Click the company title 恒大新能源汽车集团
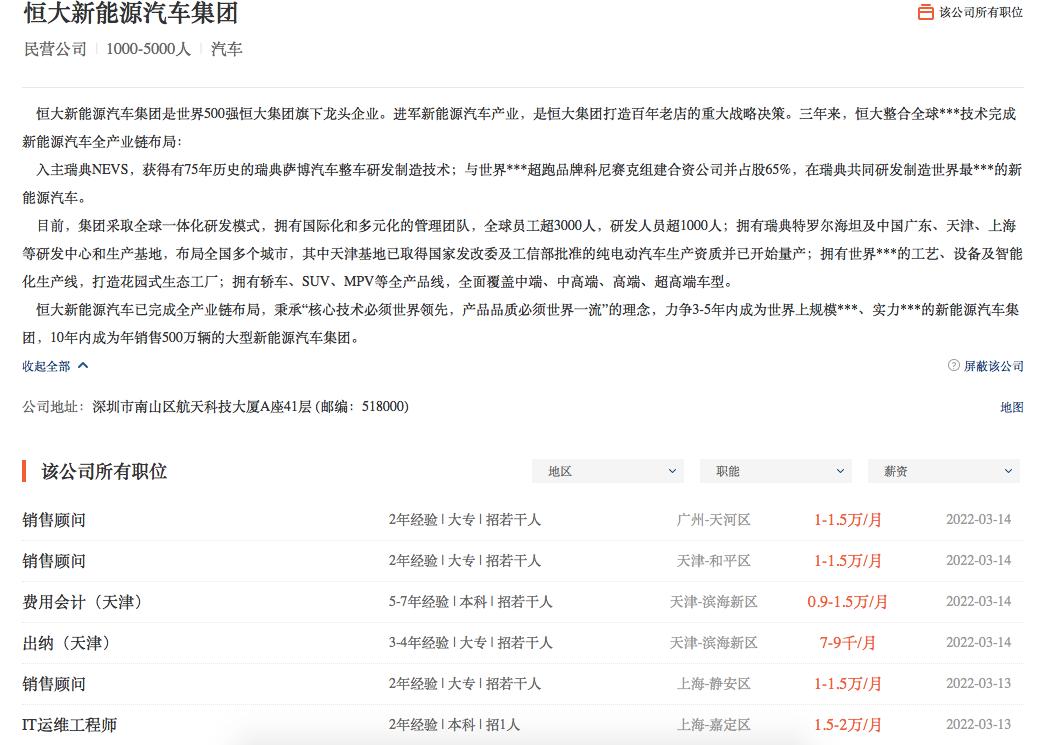 (x=131, y=14)
